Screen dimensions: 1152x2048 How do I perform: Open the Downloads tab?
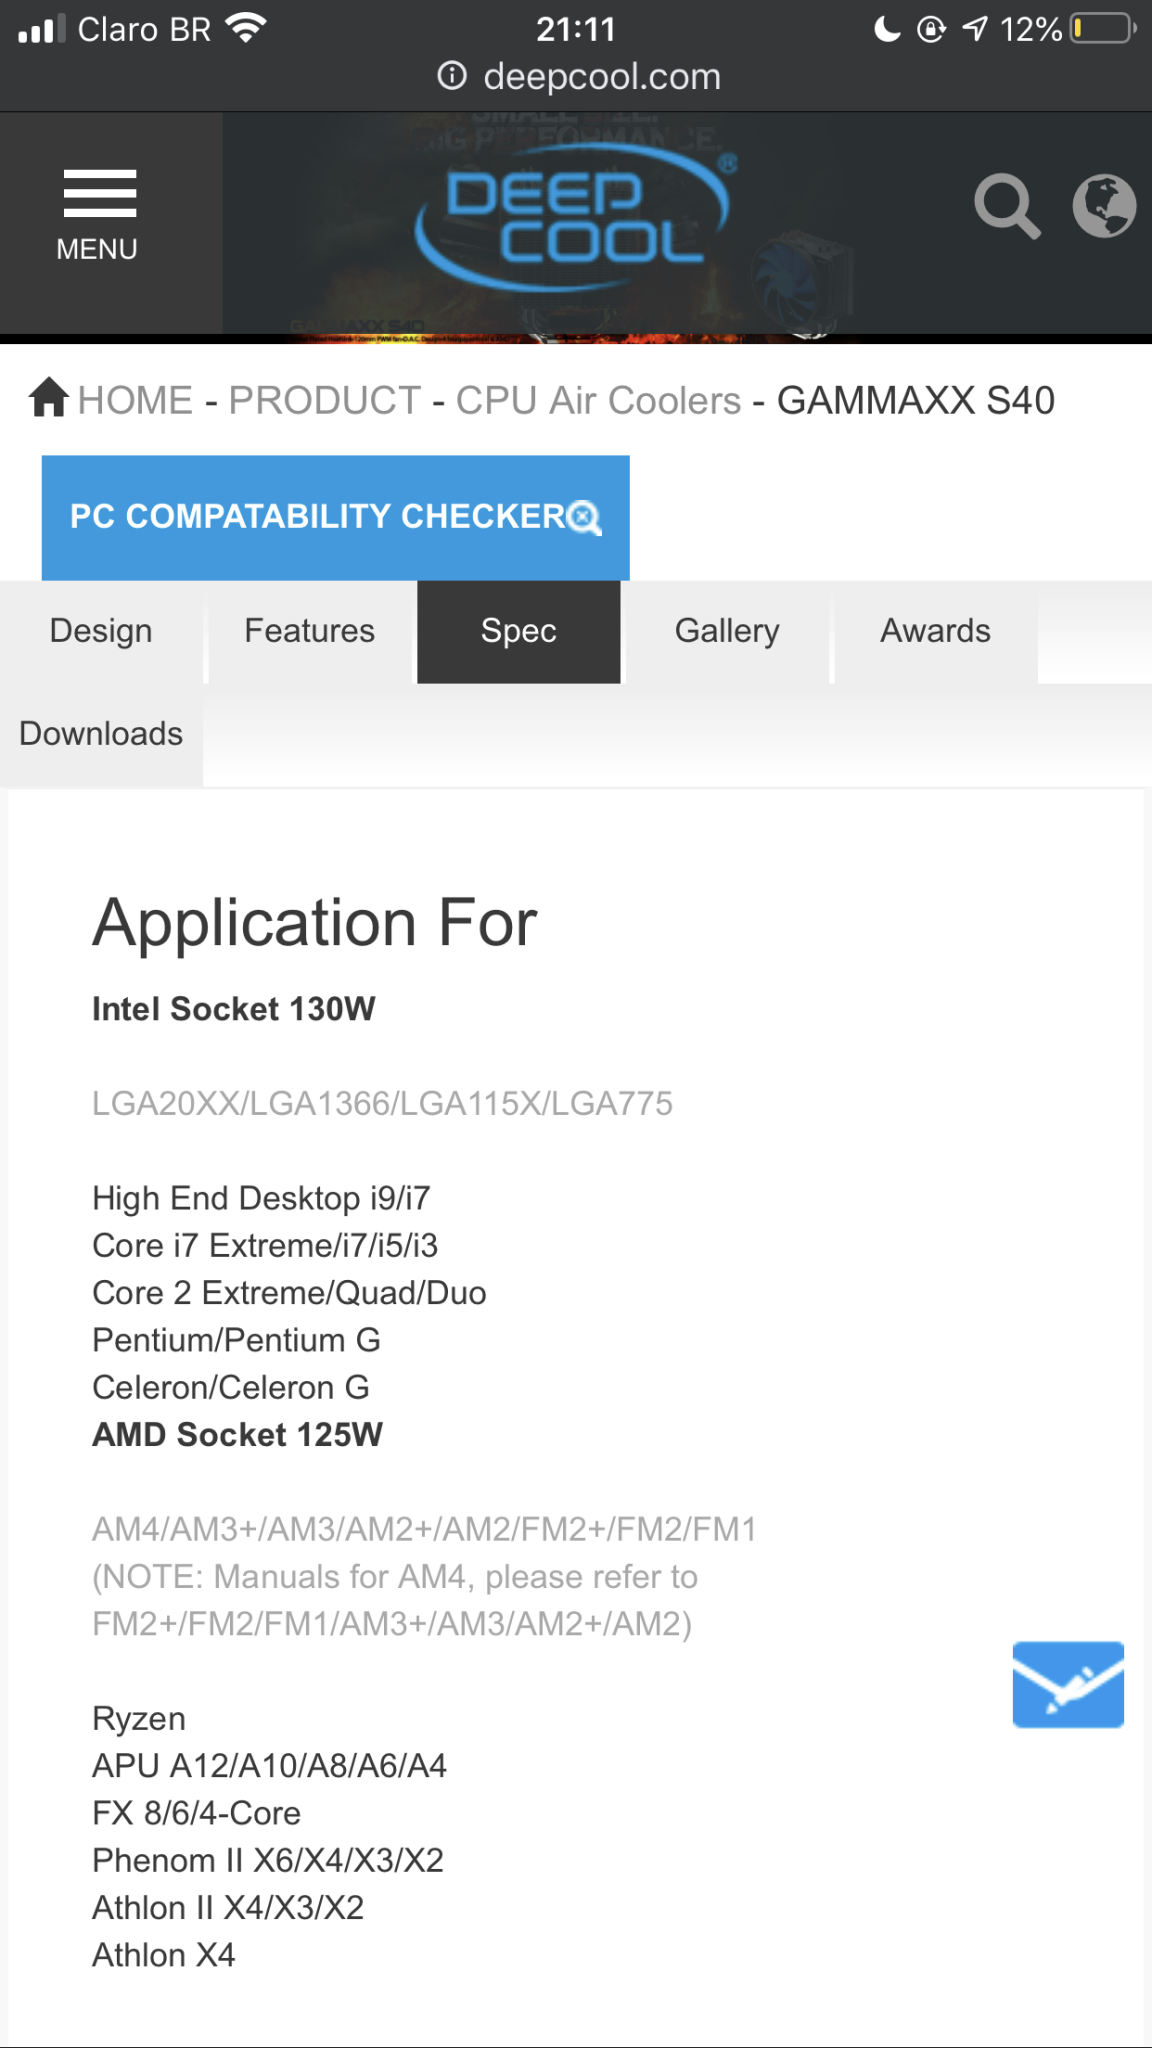click(x=101, y=734)
